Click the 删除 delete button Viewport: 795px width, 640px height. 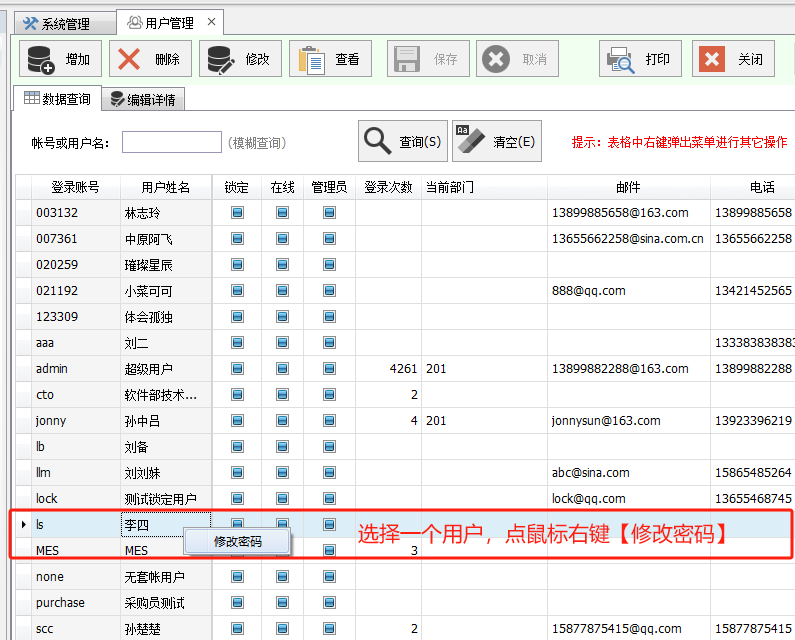click(x=150, y=59)
